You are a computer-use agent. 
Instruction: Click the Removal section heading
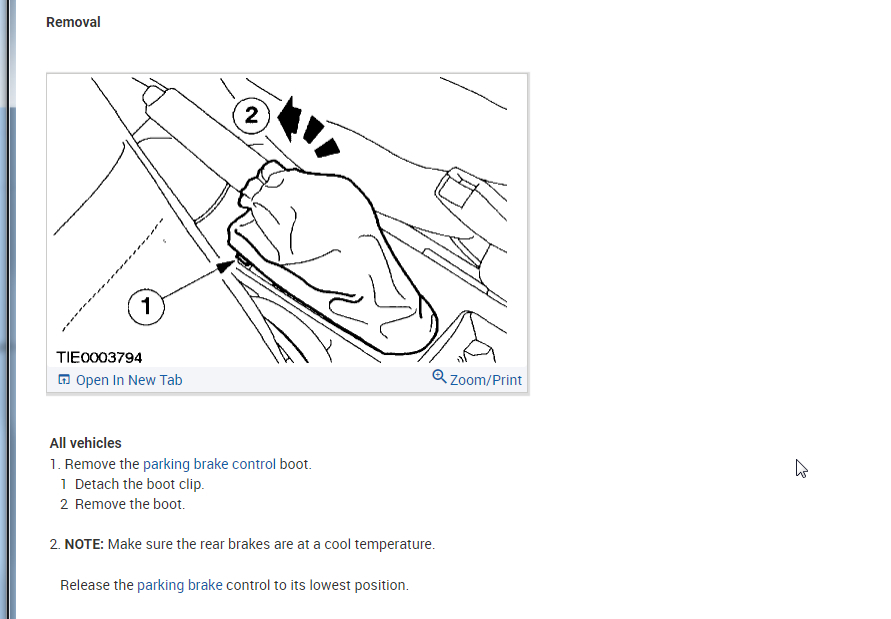pos(73,22)
